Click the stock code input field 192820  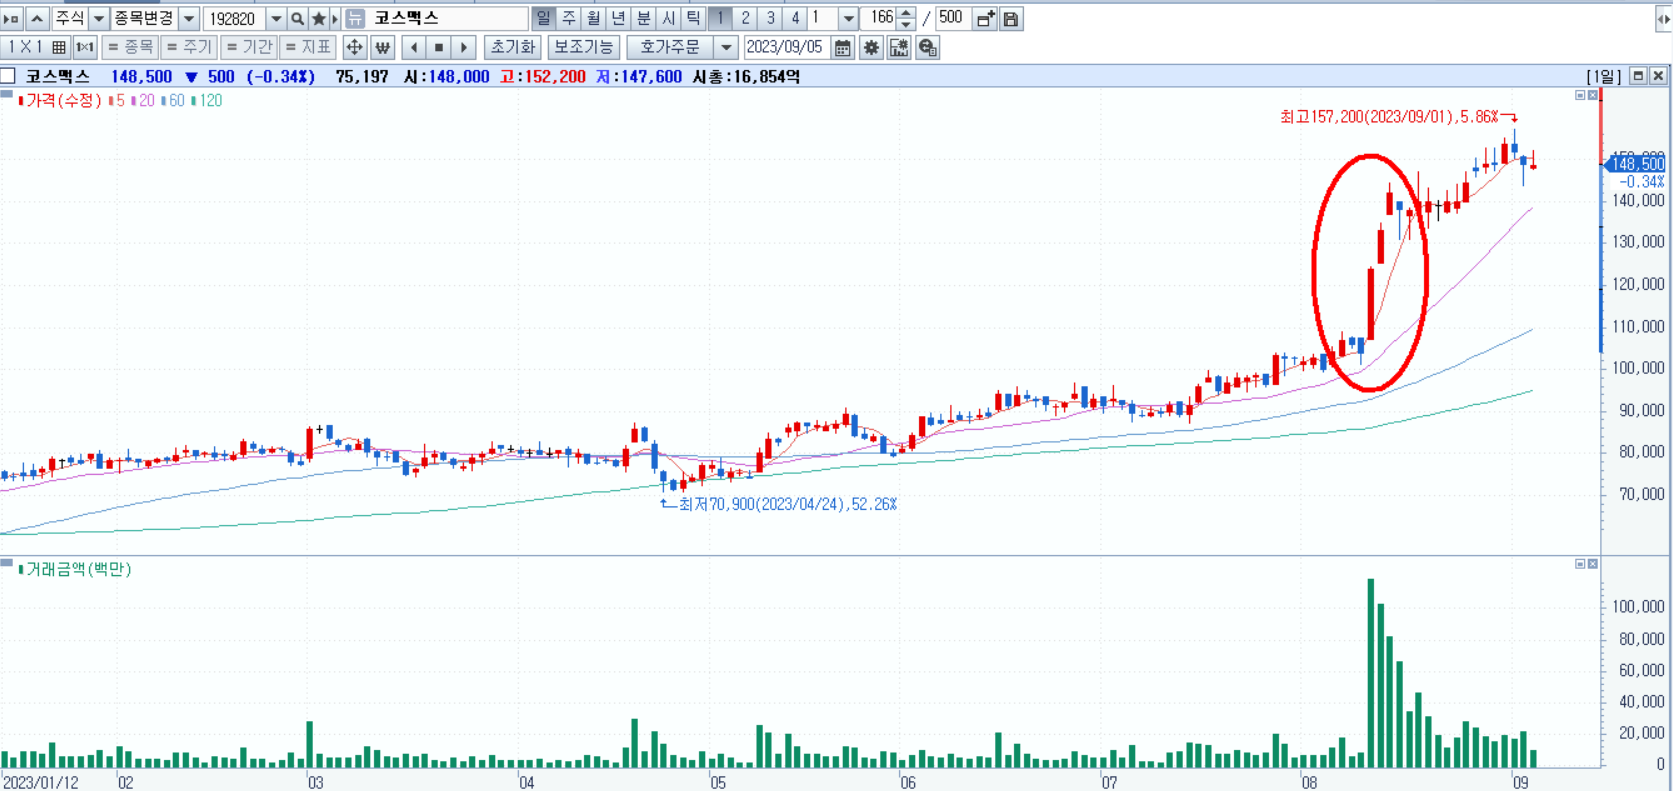tap(235, 19)
